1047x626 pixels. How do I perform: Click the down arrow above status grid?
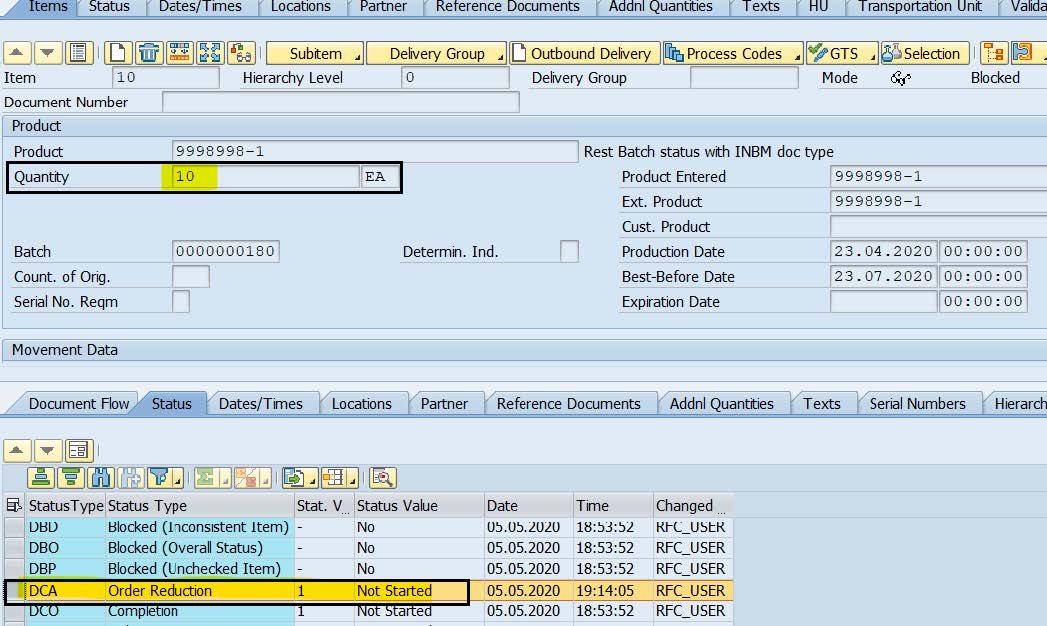pyautogui.click(x=48, y=450)
